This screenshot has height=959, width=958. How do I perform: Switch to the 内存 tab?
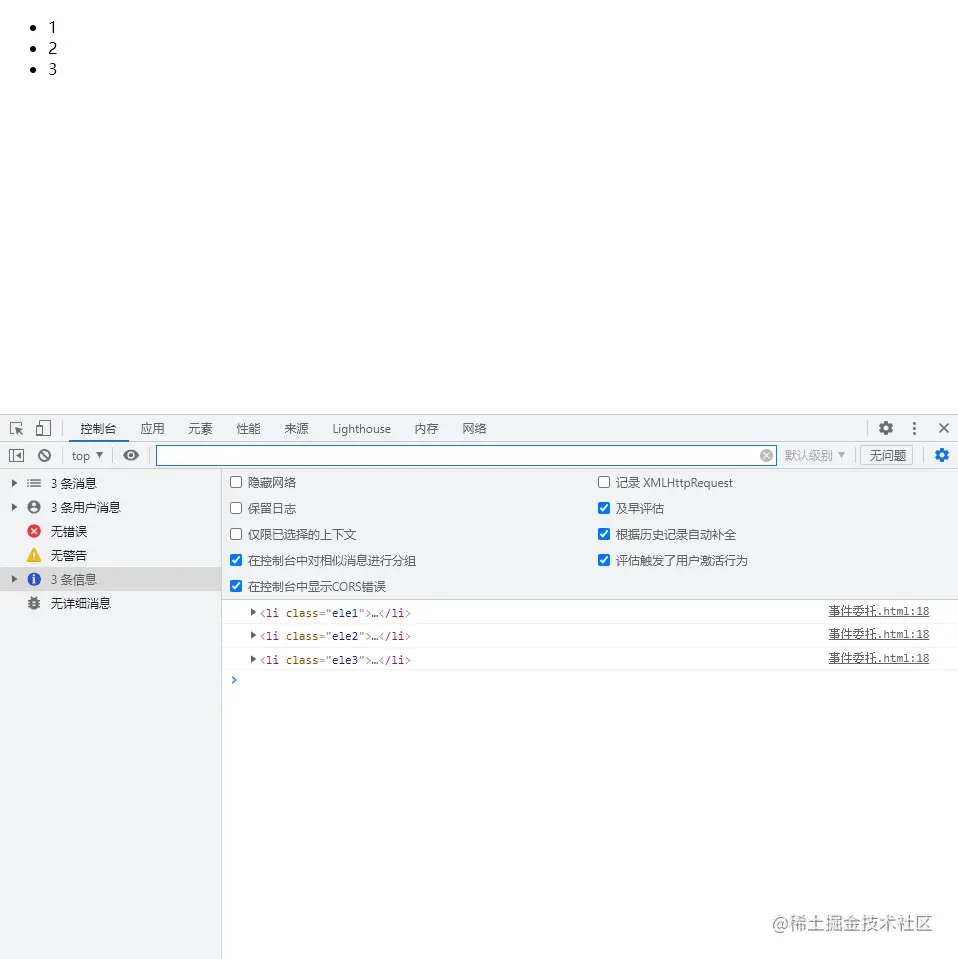point(426,429)
